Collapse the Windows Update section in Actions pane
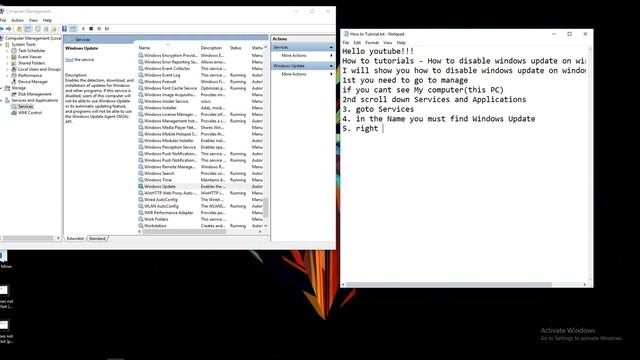This screenshot has width=640, height=360. click(x=331, y=66)
